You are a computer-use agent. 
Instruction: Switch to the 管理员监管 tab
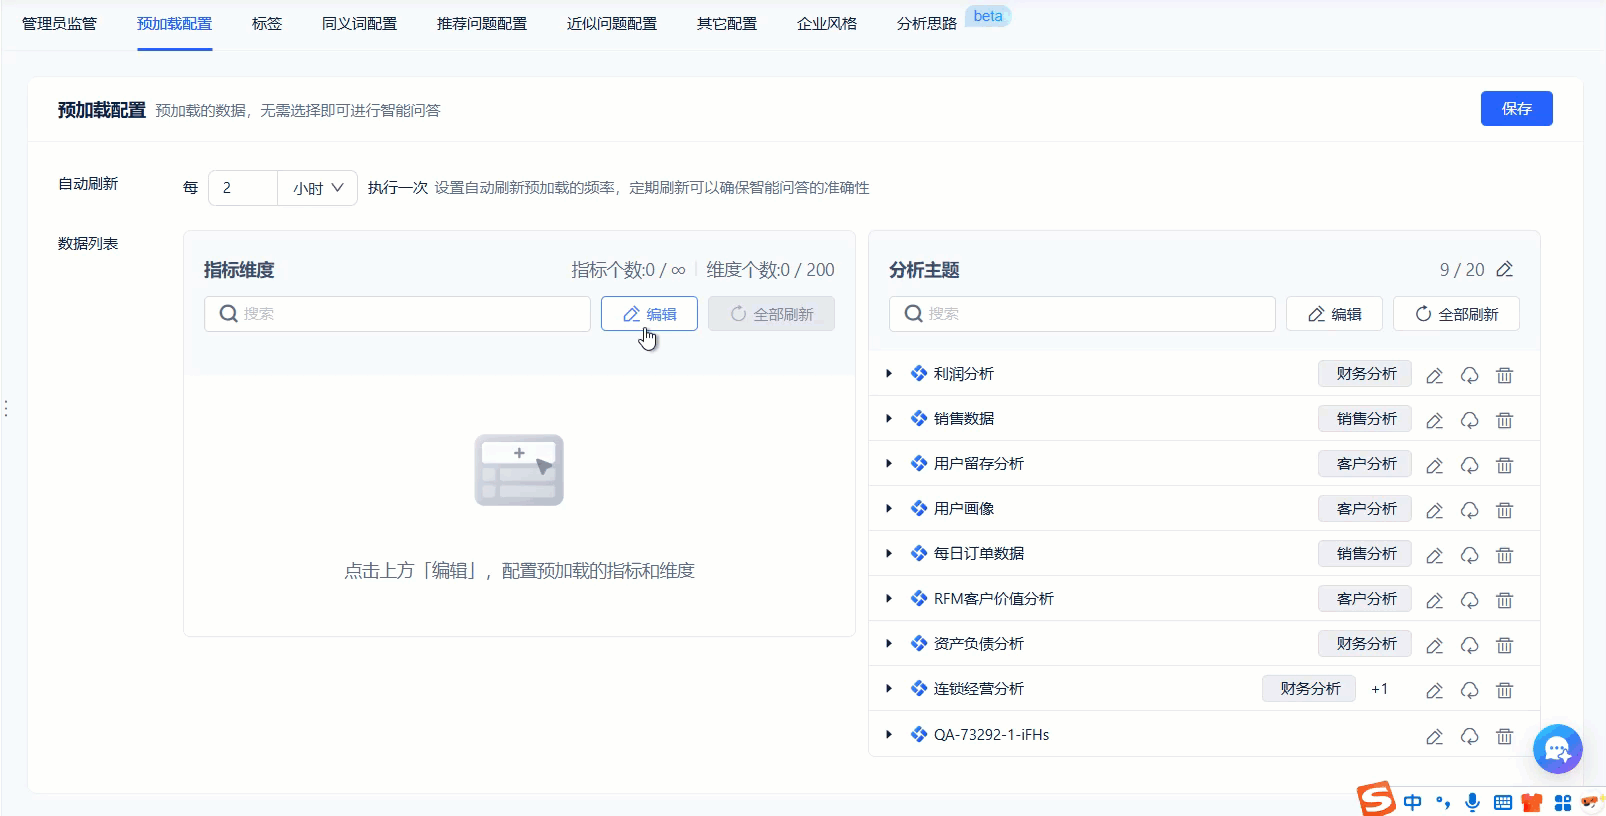pos(59,23)
